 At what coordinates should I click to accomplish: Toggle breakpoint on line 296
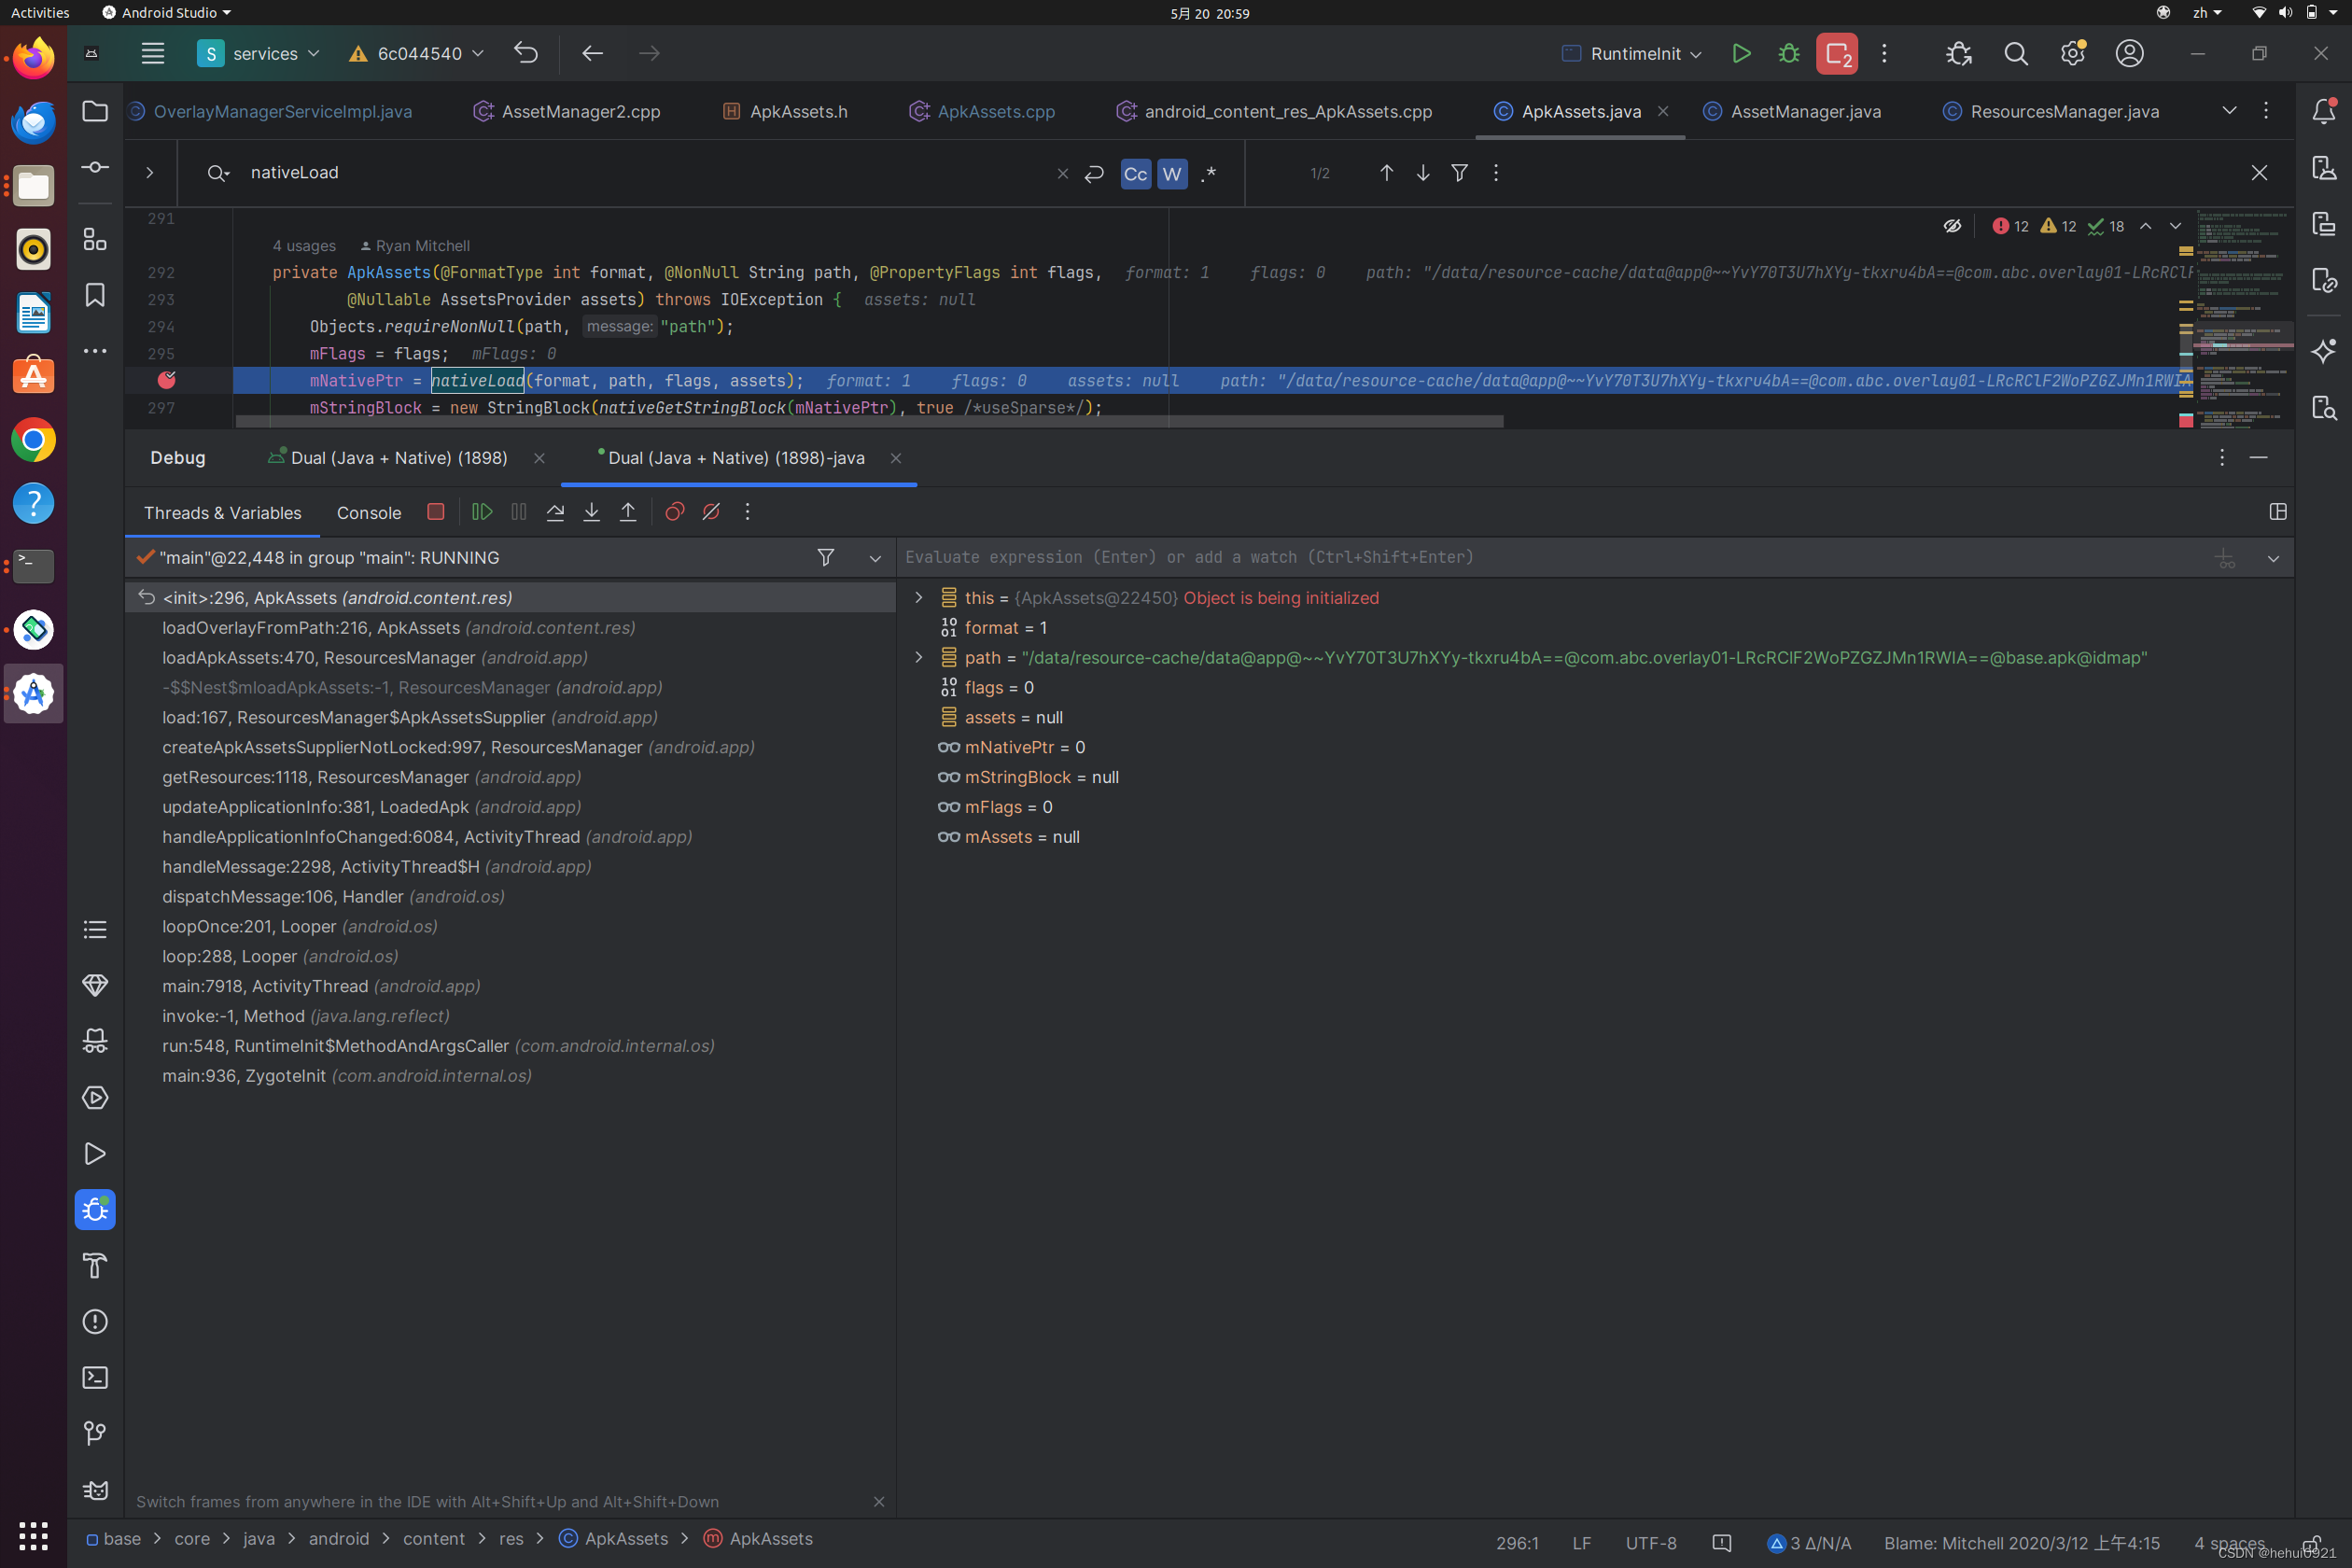167,380
